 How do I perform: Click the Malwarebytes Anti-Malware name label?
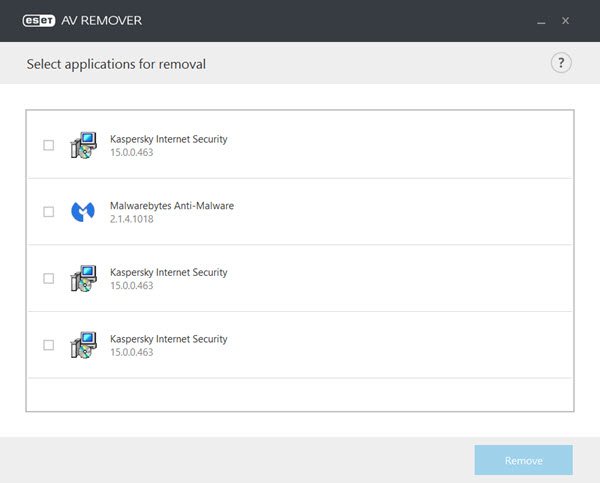171,205
